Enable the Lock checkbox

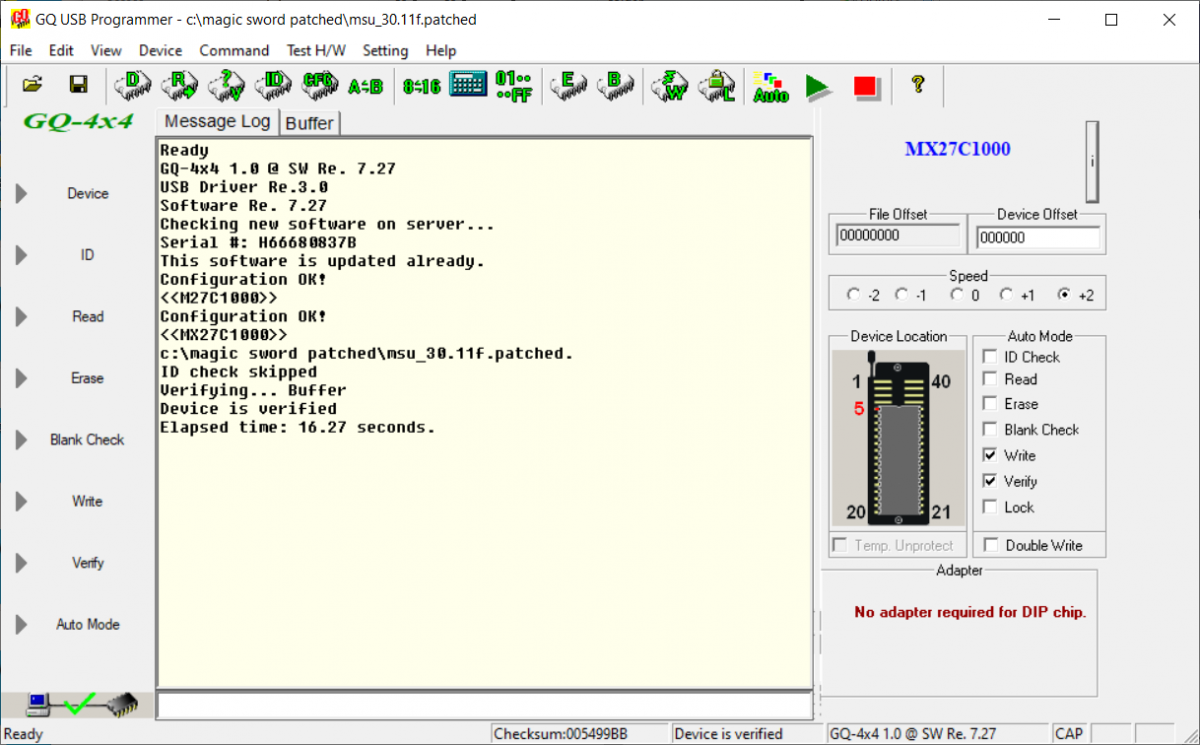pyautogui.click(x=990, y=507)
